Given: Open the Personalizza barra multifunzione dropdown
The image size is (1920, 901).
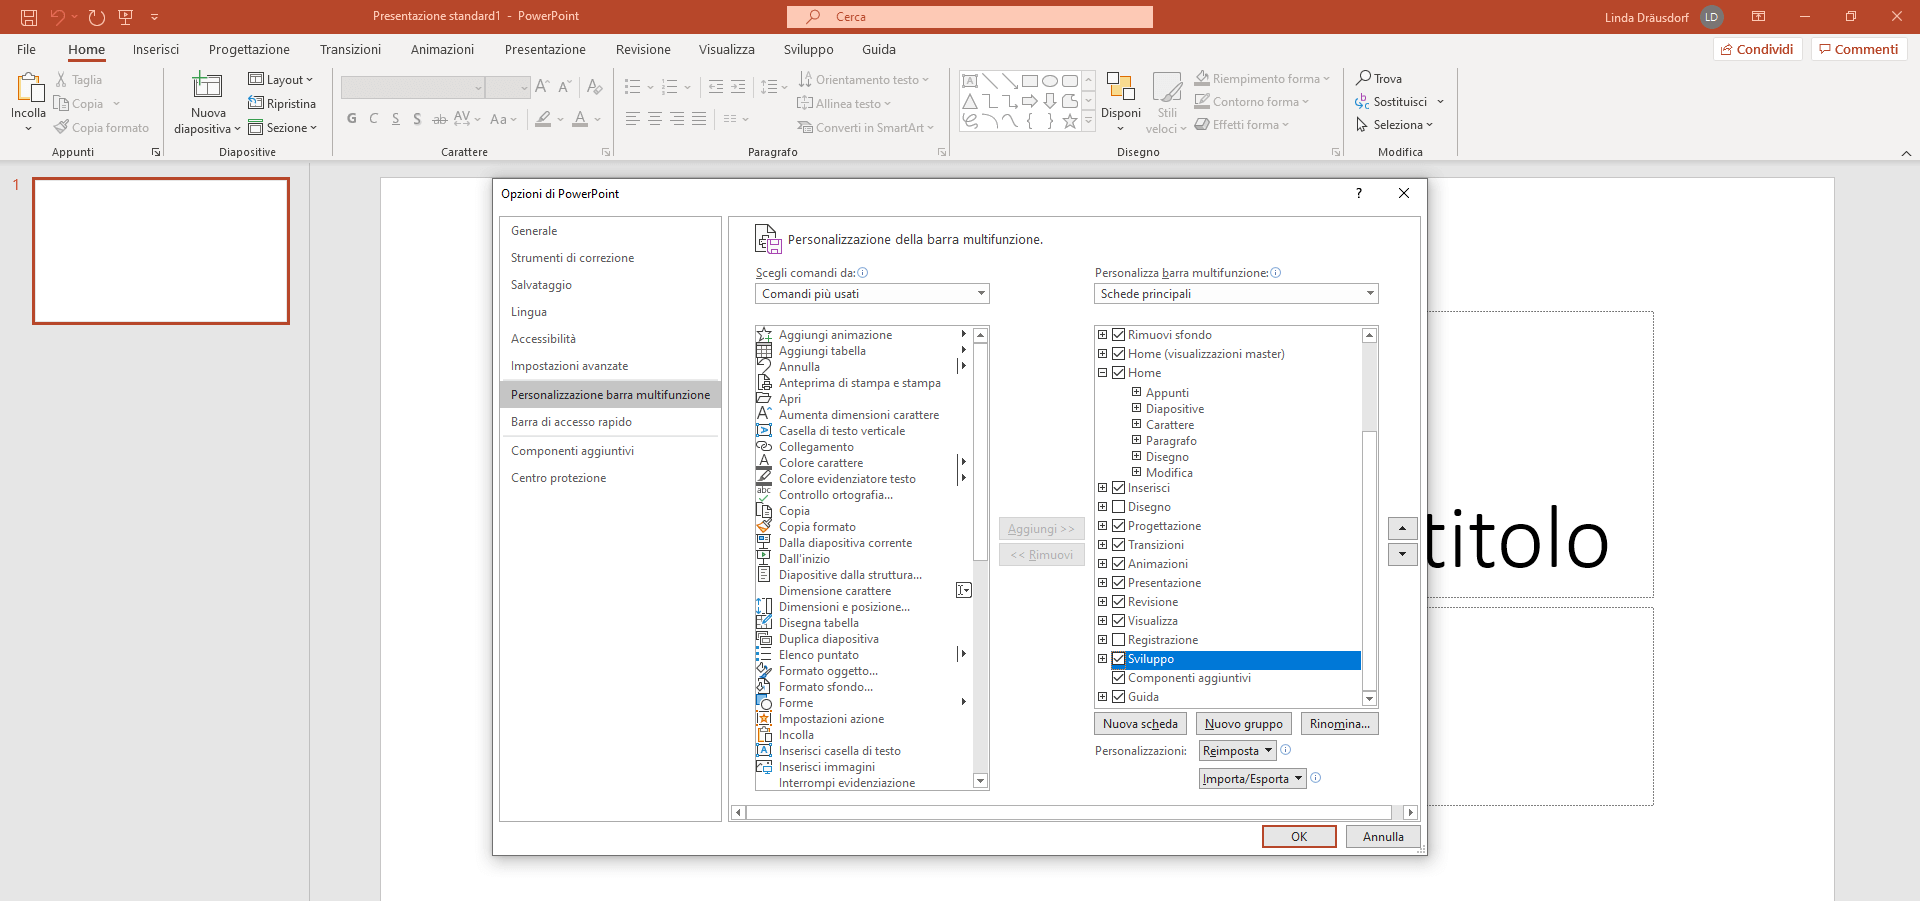Looking at the screenshot, I should pyautogui.click(x=1236, y=294).
